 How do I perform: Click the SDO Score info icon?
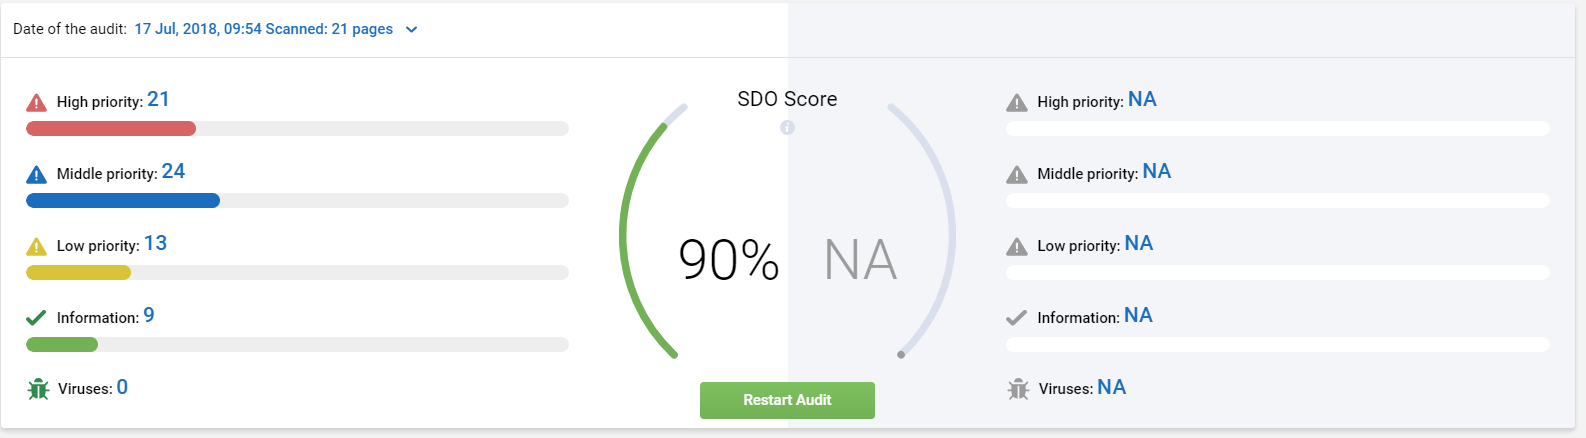tap(787, 127)
